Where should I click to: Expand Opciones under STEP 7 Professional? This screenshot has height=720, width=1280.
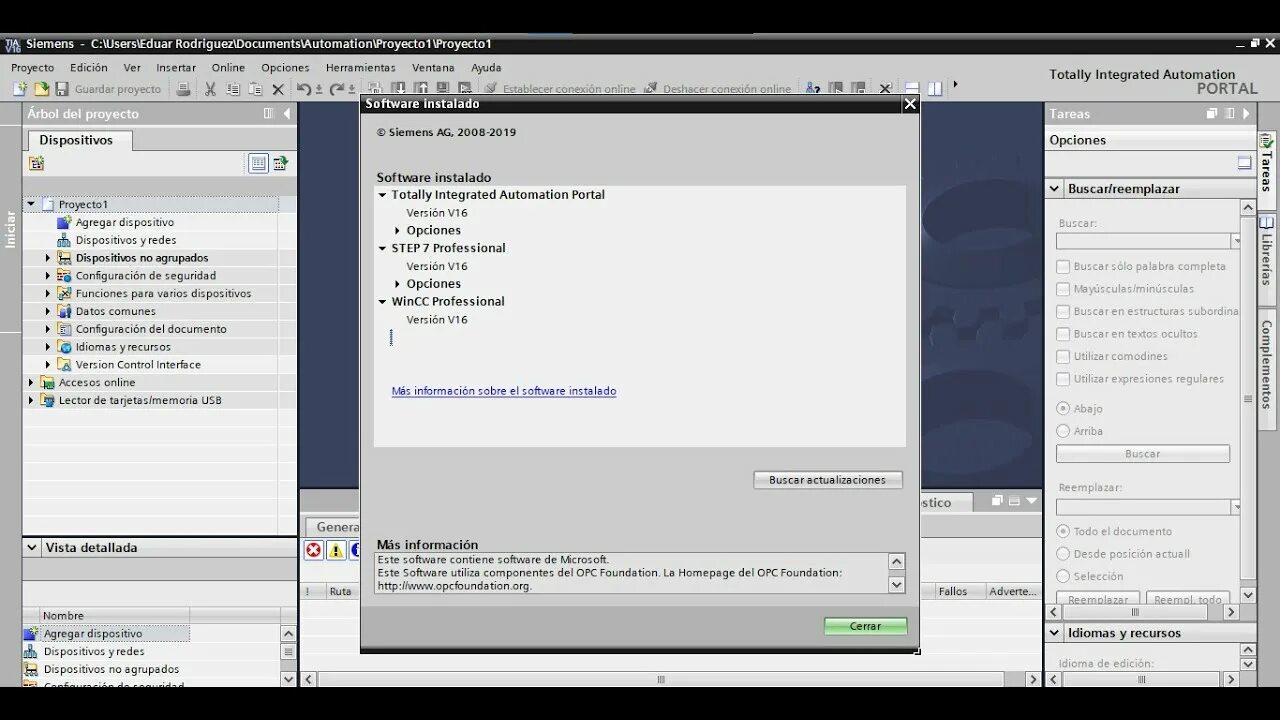[x=397, y=284]
